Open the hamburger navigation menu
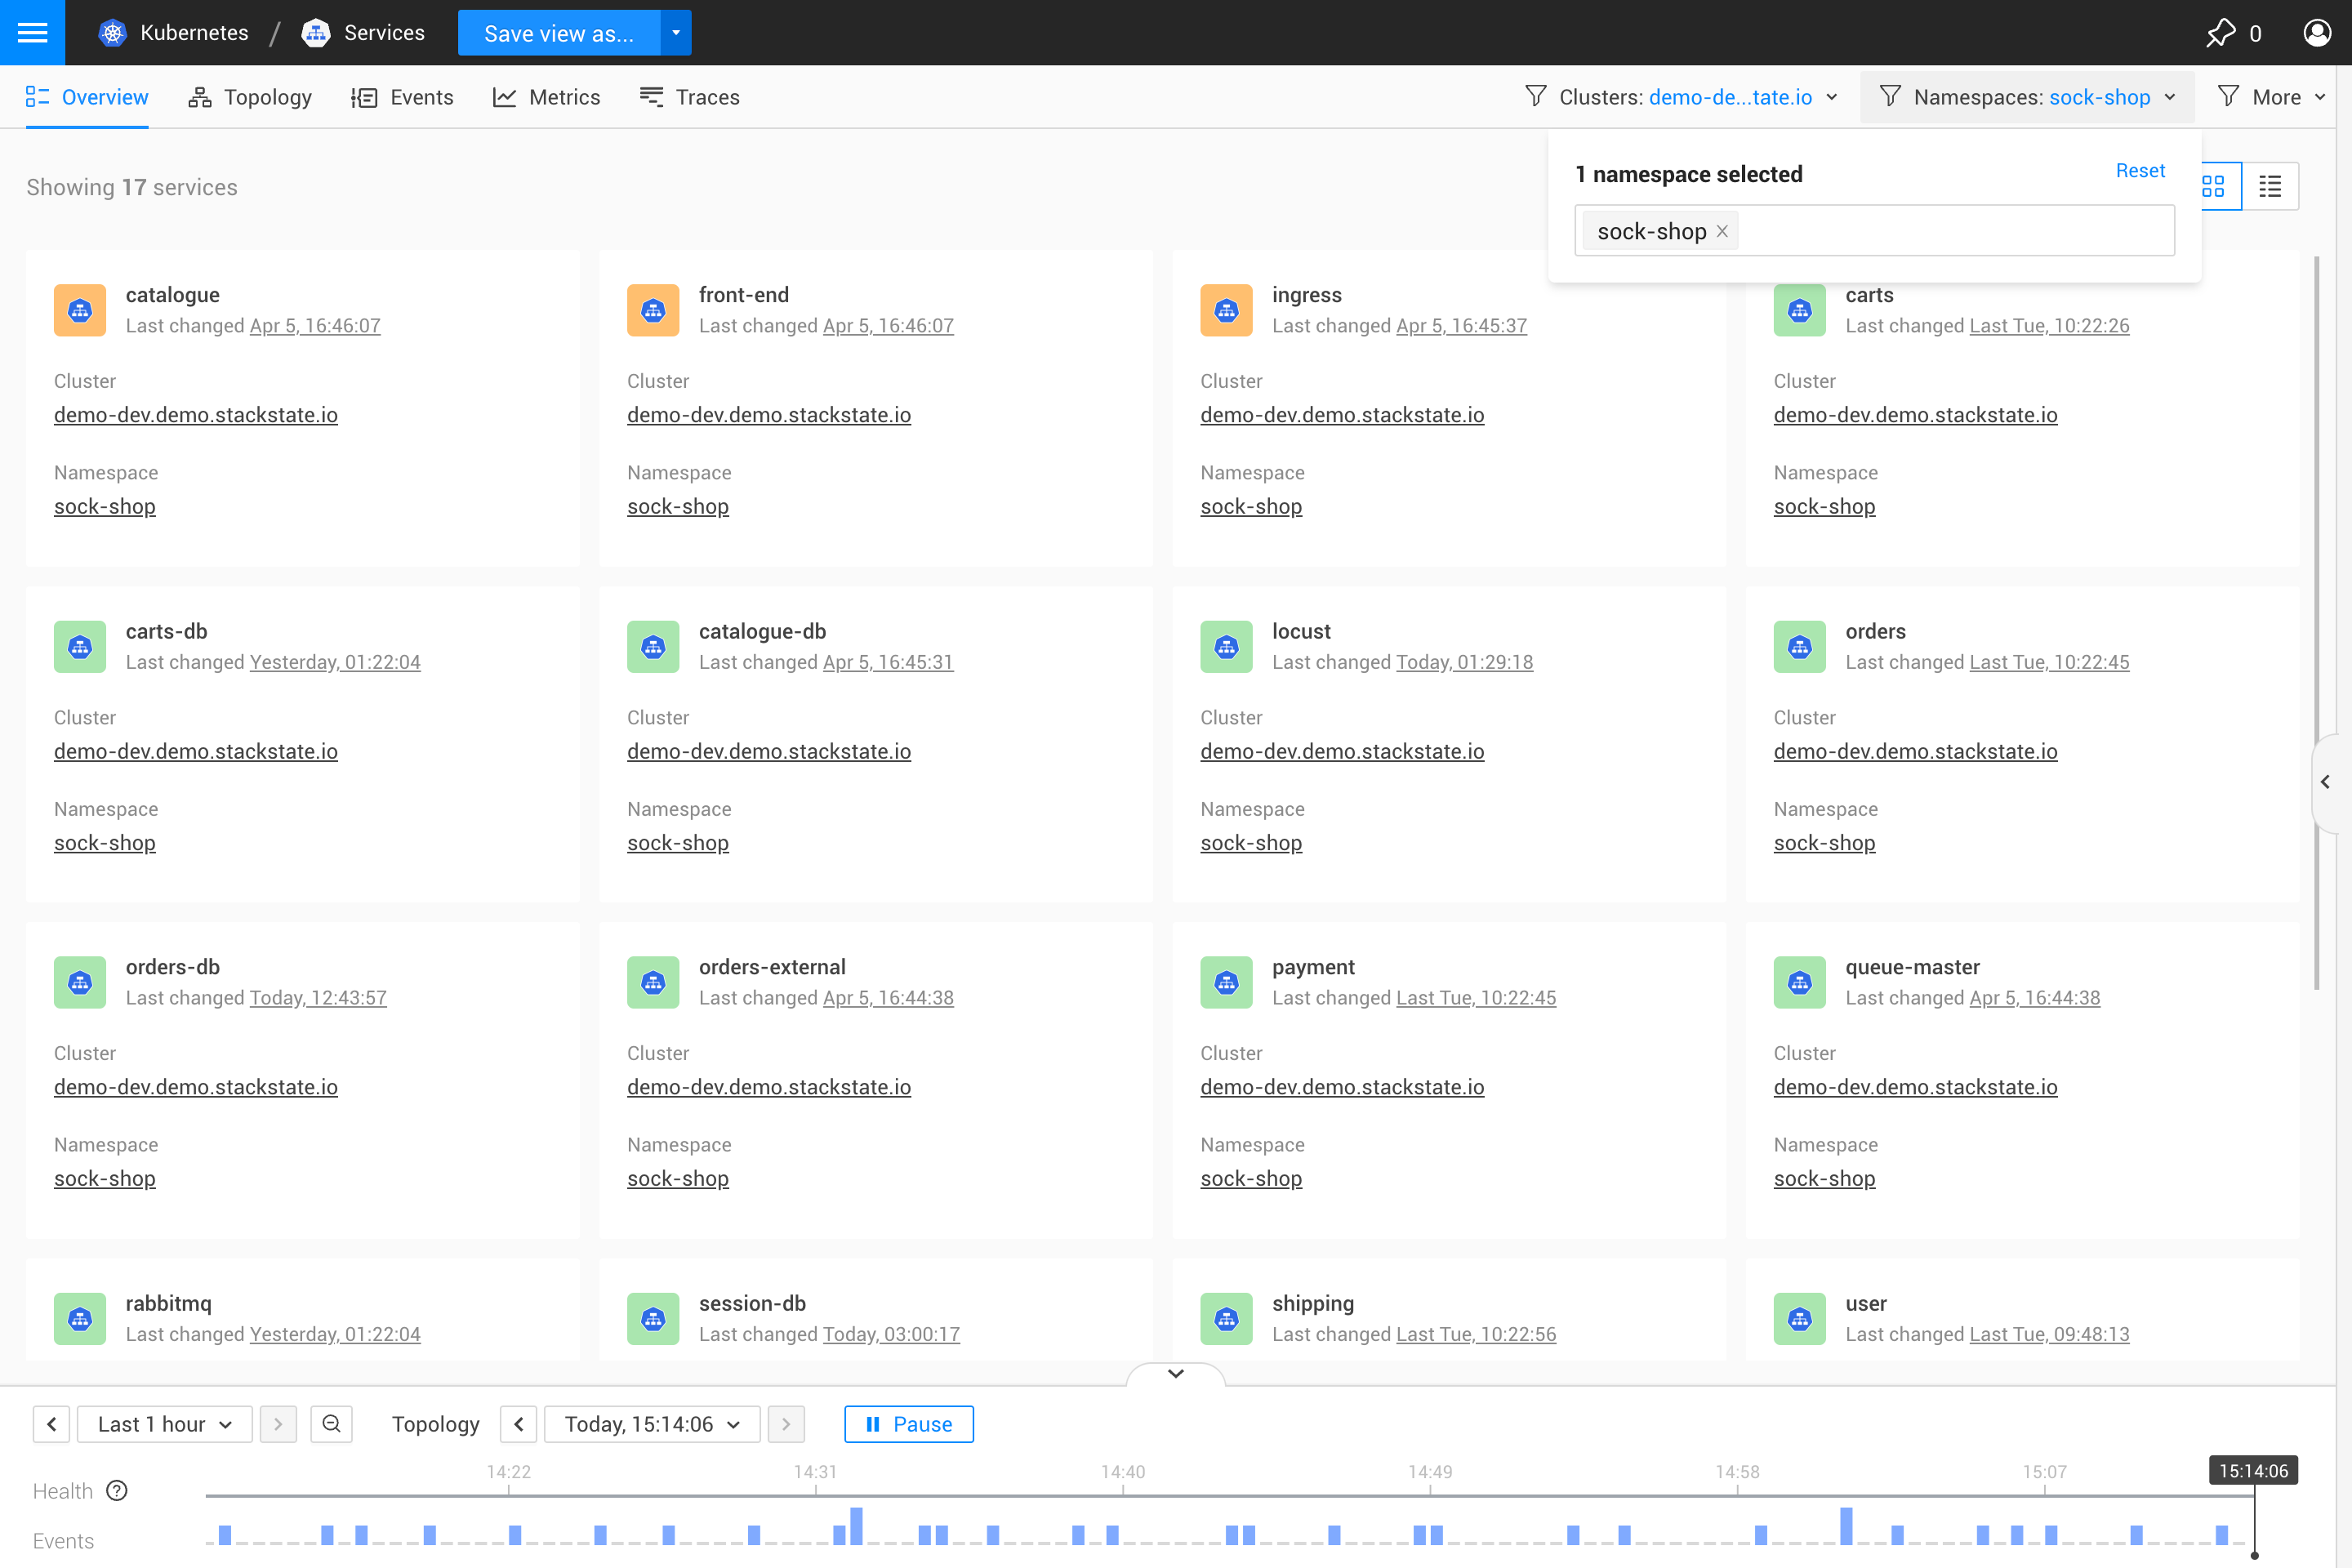 [x=32, y=32]
